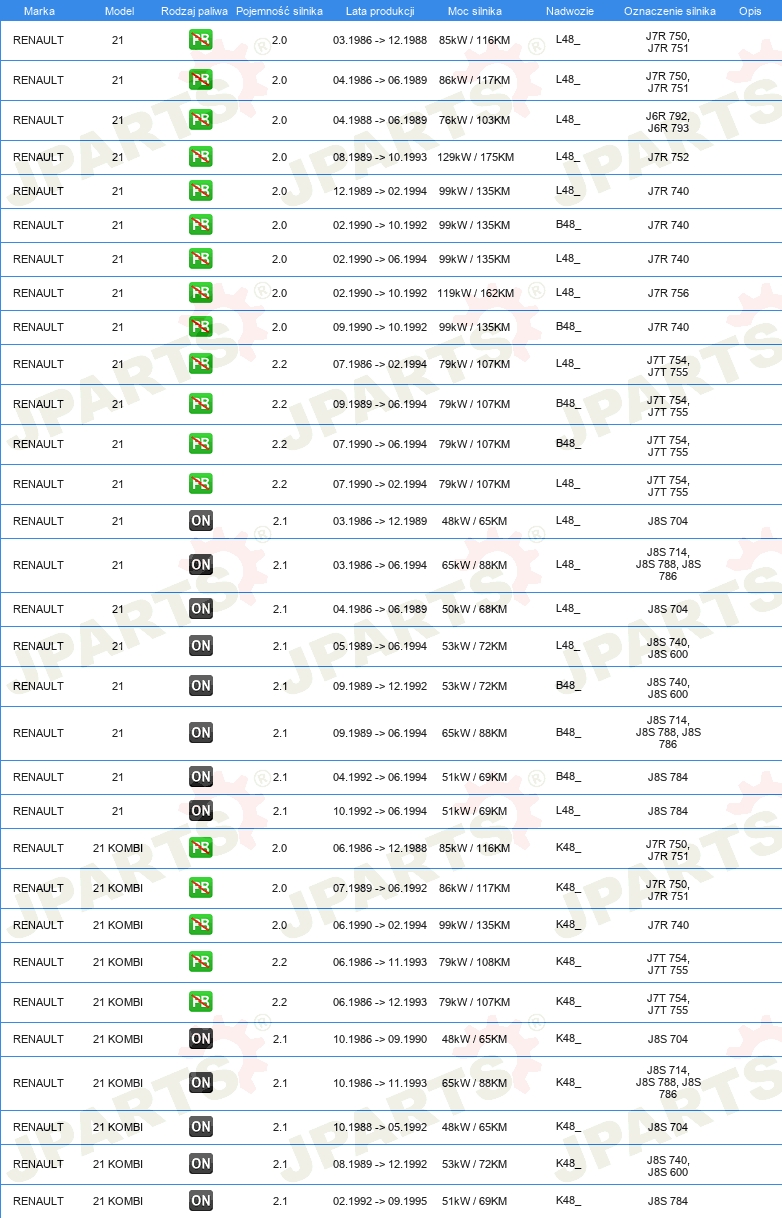This screenshot has width=782, height=1218.
Task: Click the PB fuel icon in the 12.1989 -> 02.1994 row
Action: [201, 191]
